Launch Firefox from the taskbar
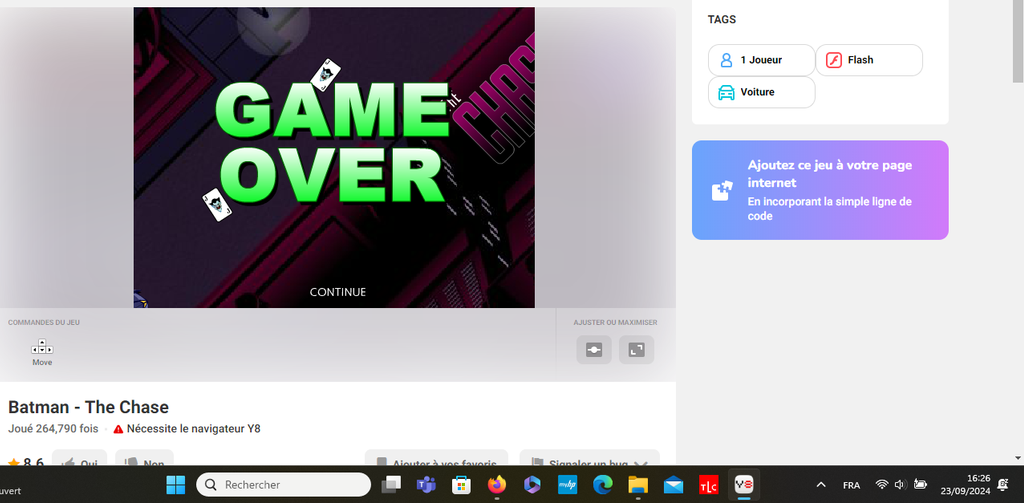1024x503 pixels. pos(497,485)
